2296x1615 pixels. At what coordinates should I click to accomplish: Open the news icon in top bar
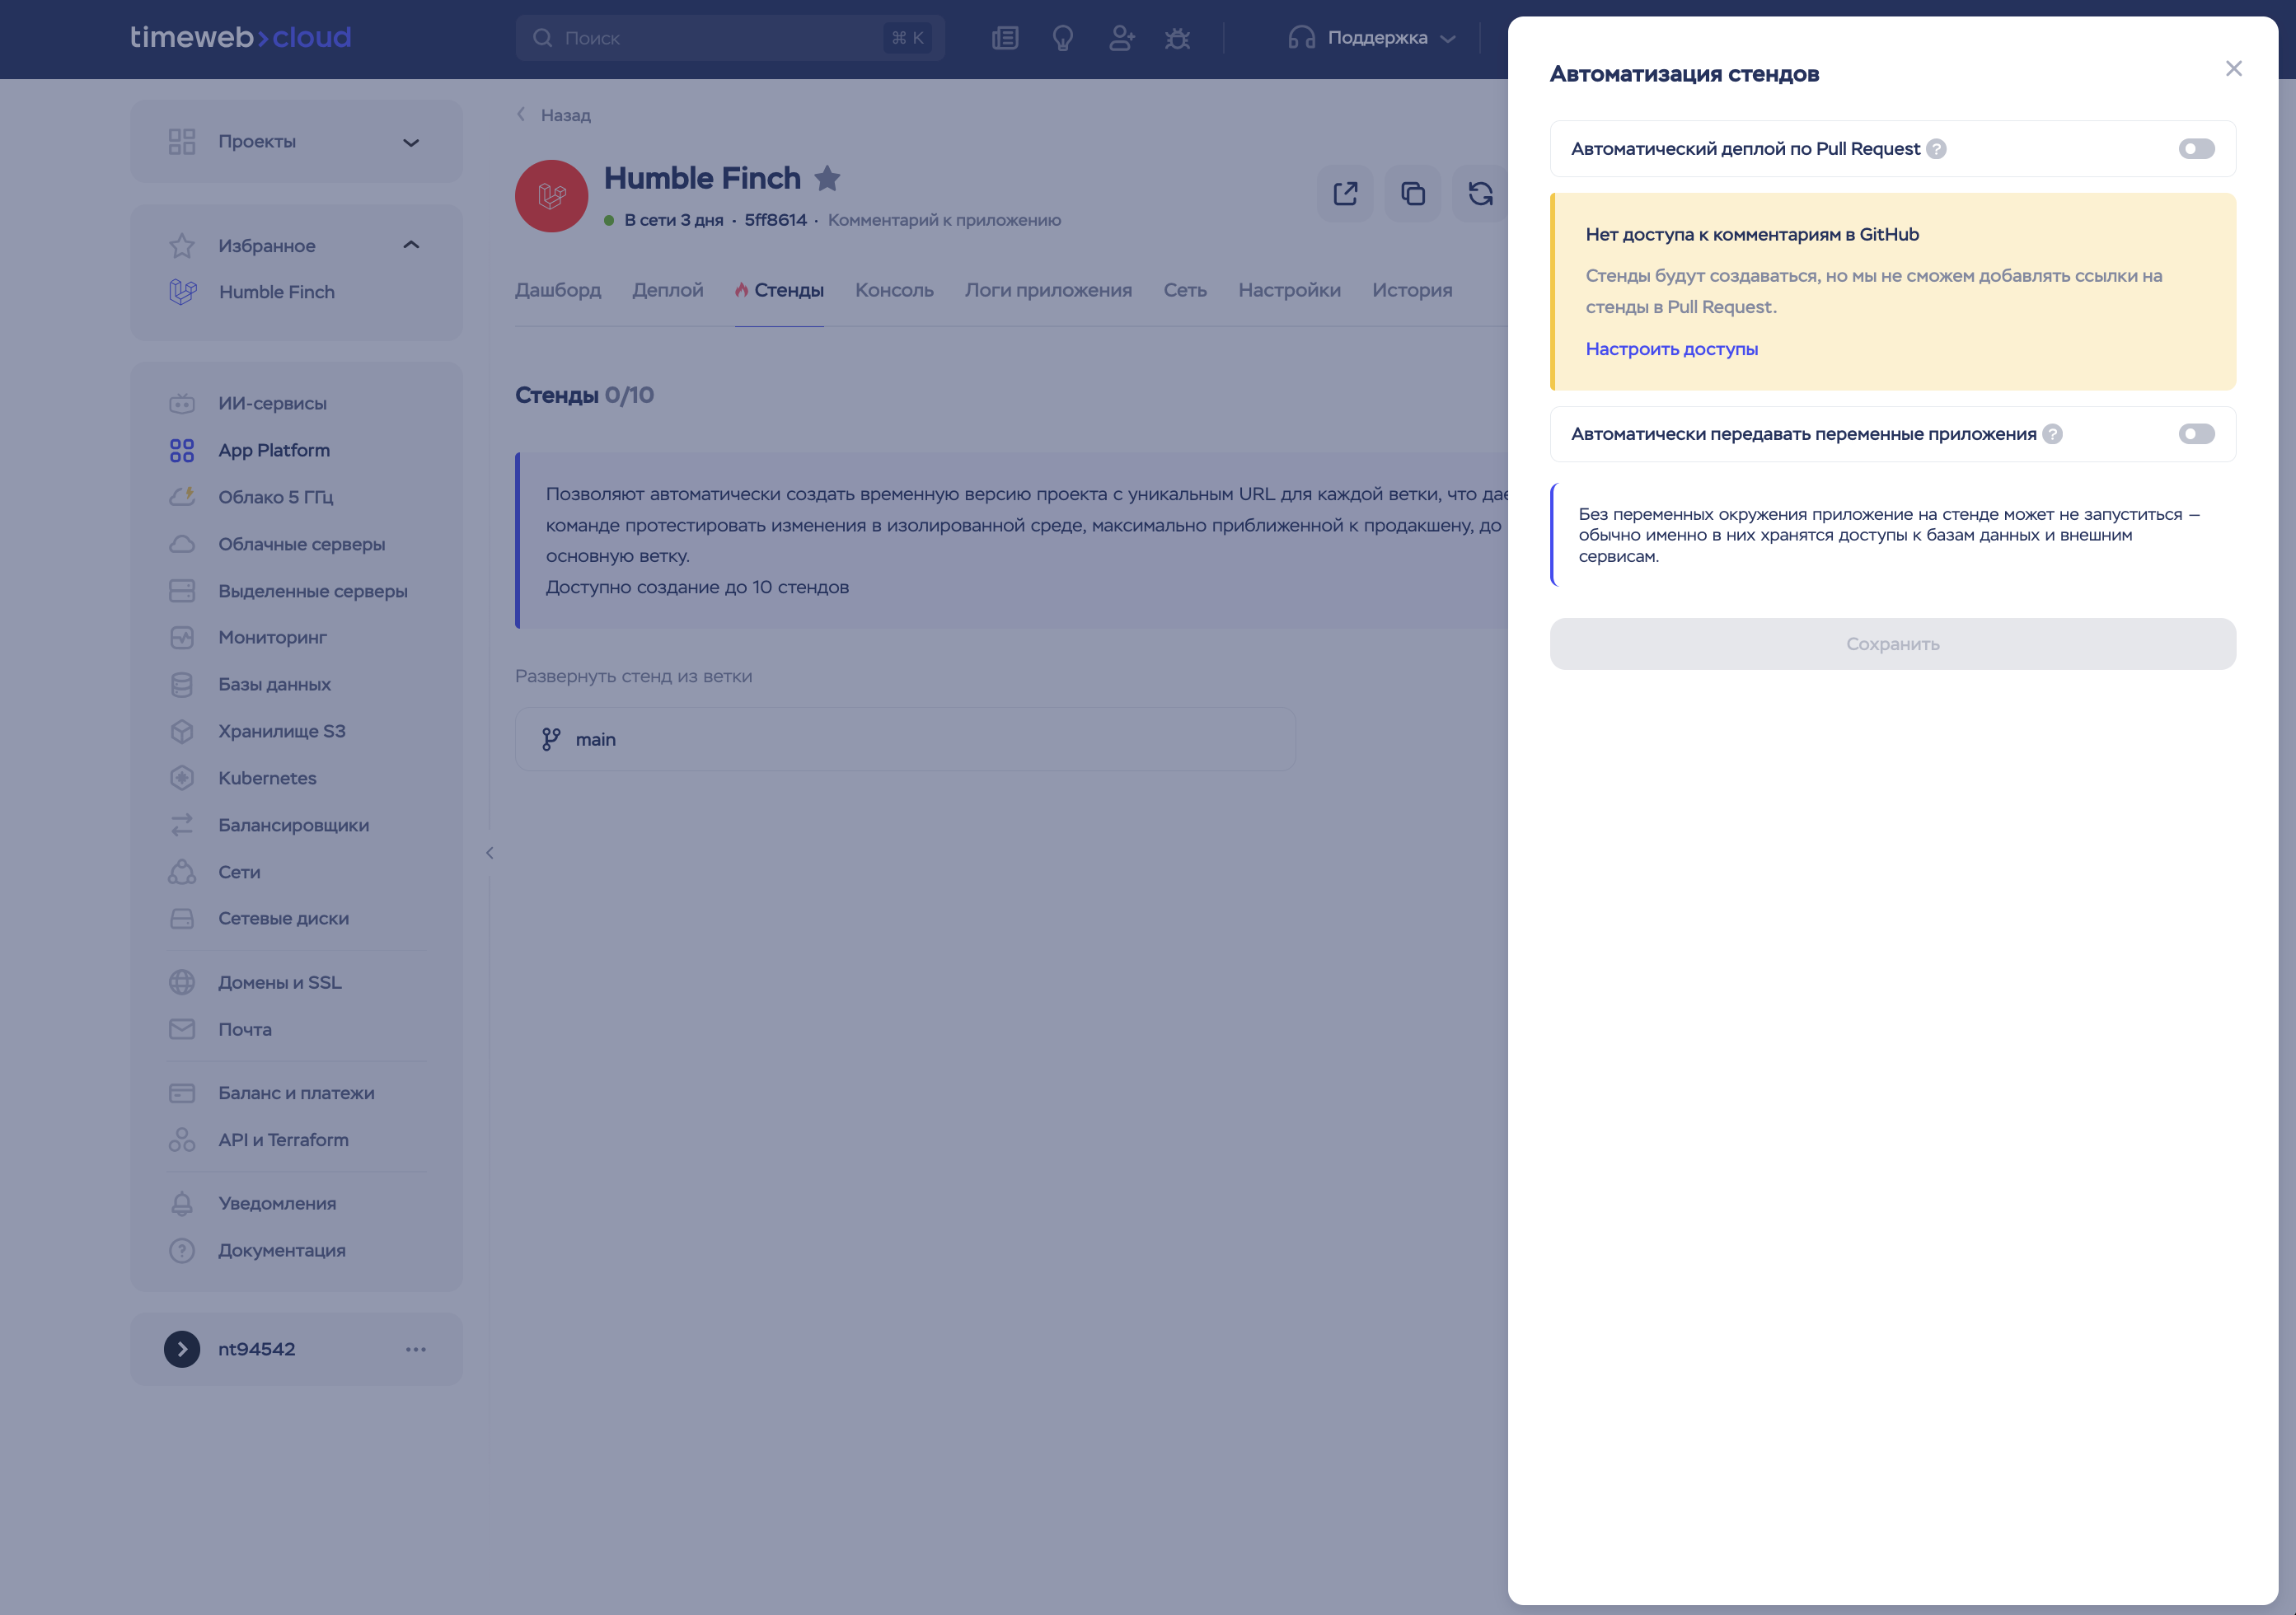(1005, 38)
